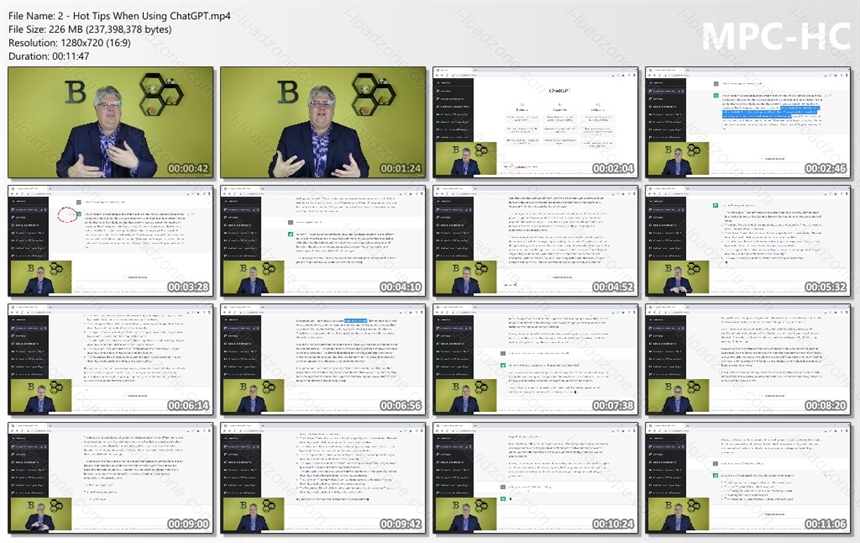
Task: Select the ChatGPT home screen thumbnail at 00:02:04
Action: pyautogui.click(x=535, y=123)
